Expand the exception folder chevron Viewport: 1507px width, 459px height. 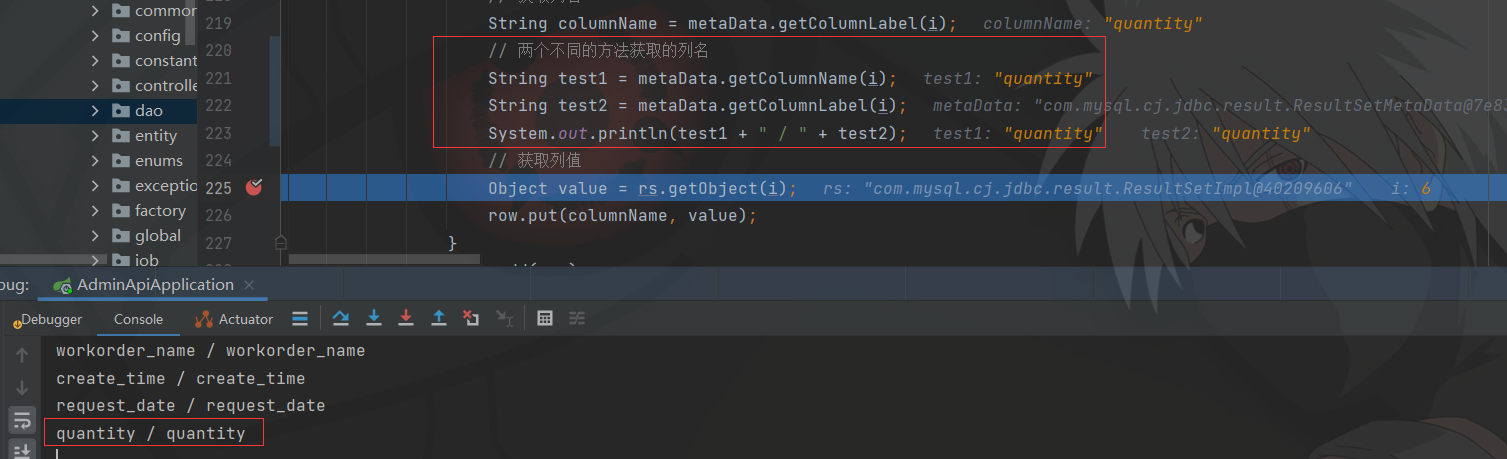[x=95, y=186]
